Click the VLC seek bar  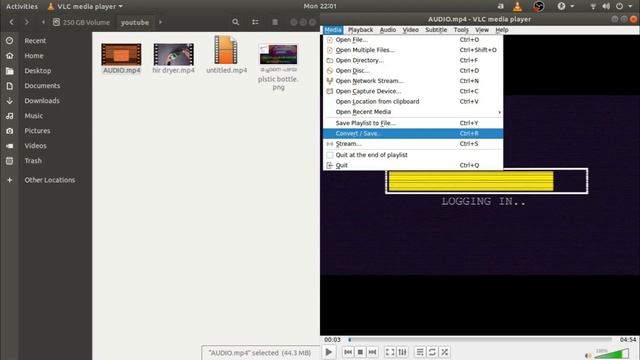point(480,340)
